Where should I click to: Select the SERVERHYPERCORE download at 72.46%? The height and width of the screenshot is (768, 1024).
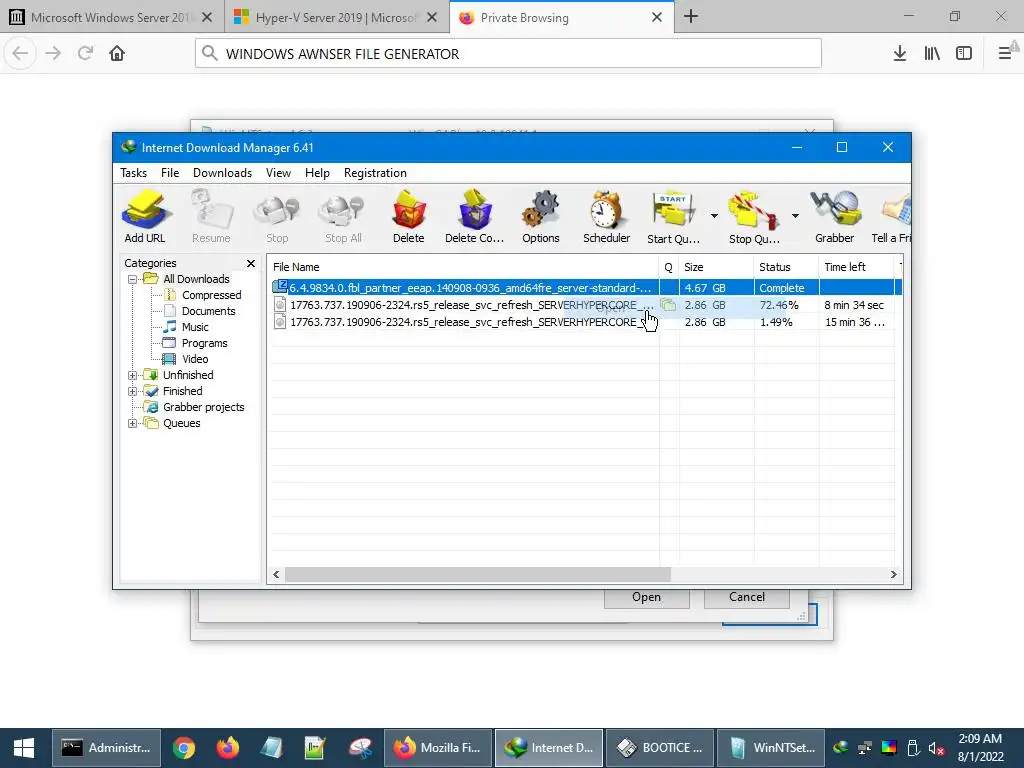pyautogui.click(x=586, y=305)
